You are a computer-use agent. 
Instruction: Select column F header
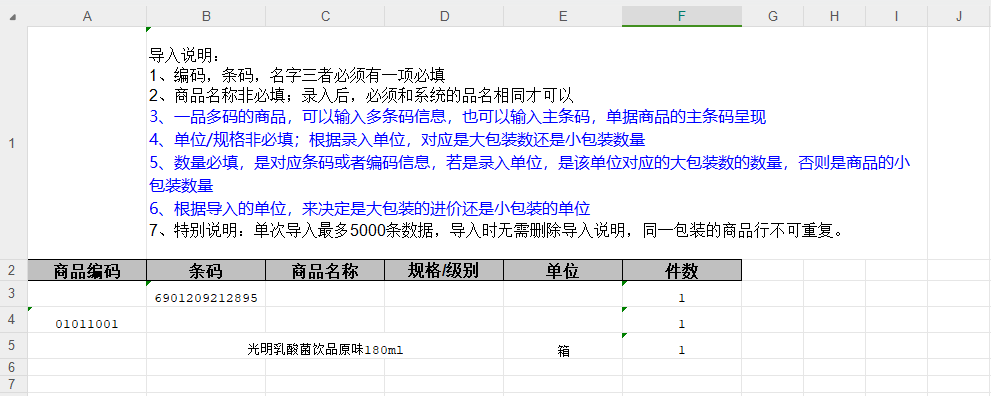click(681, 16)
